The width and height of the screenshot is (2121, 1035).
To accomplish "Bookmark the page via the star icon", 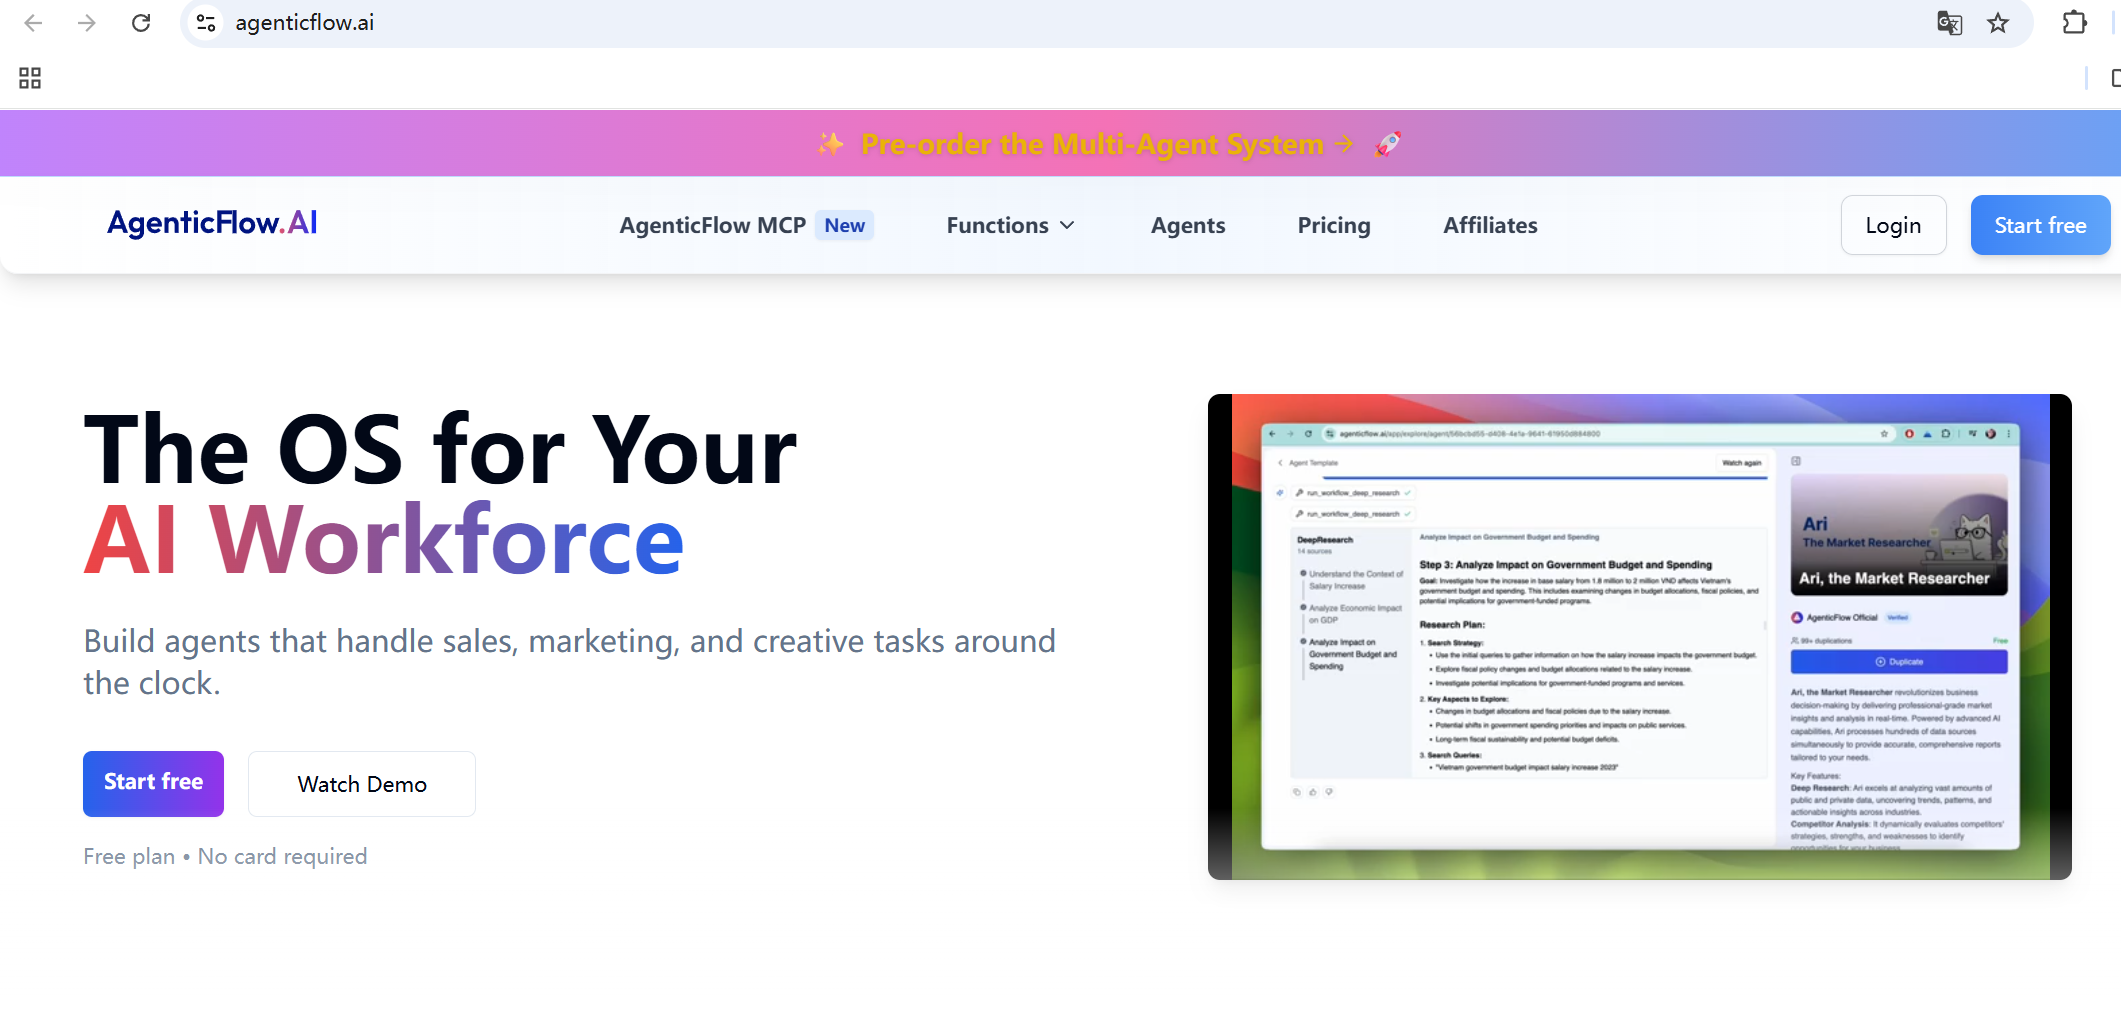I will click(x=1998, y=22).
